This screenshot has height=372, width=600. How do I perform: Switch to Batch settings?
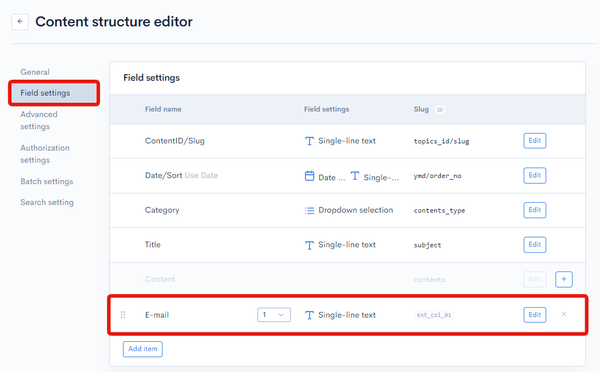47,181
